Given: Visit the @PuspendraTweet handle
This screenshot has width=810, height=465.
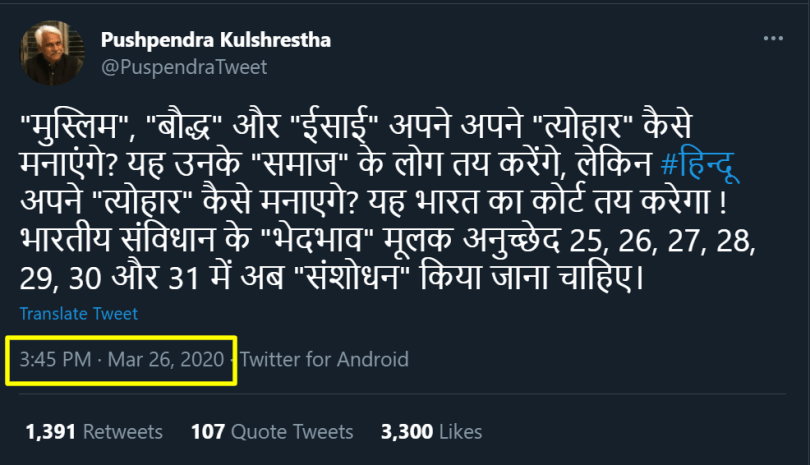Looking at the screenshot, I should tap(184, 67).
